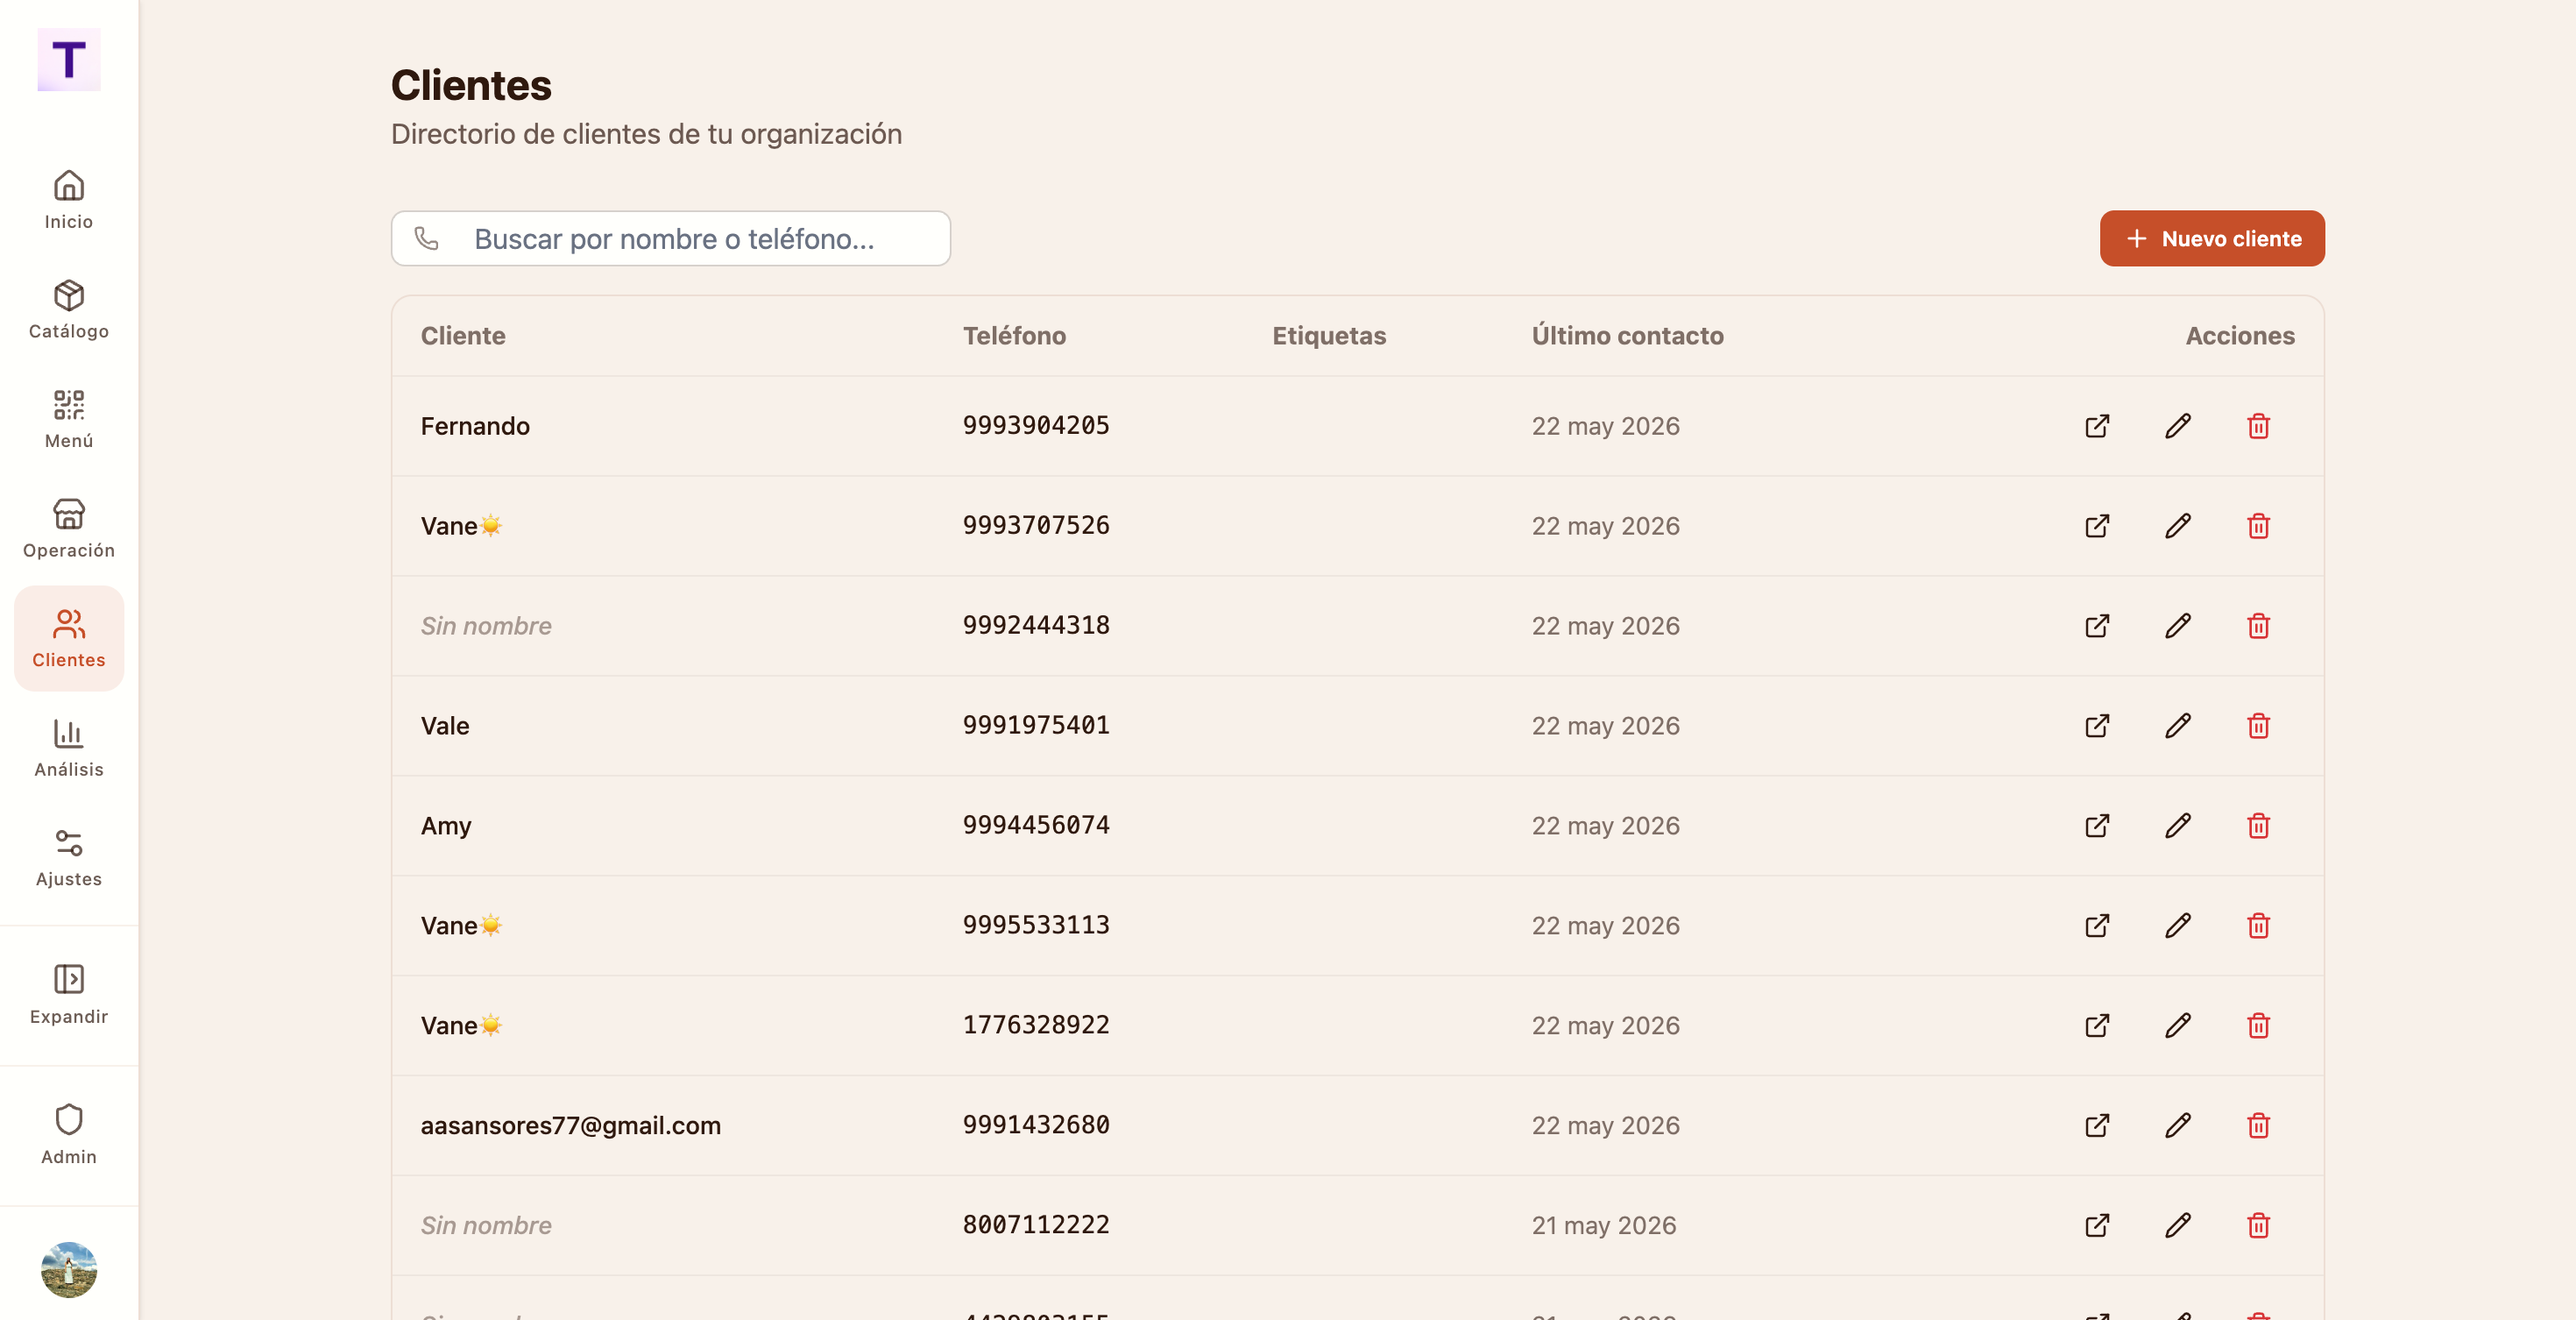Image resolution: width=2576 pixels, height=1320 pixels.
Task: Go to Inicio in the sidebar
Action: (69, 200)
